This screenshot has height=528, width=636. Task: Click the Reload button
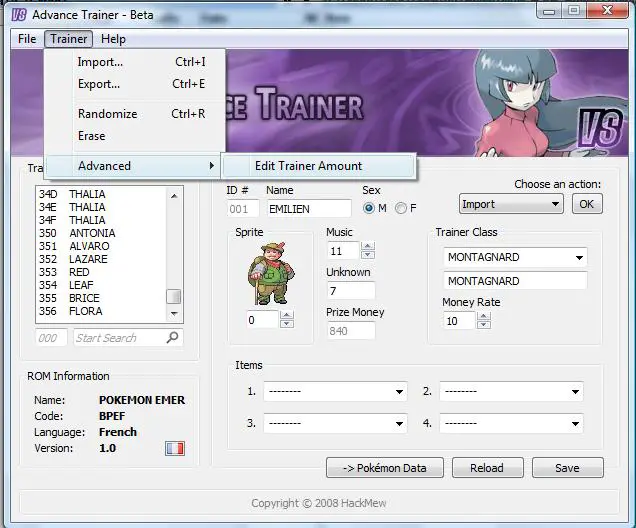[487, 468]
